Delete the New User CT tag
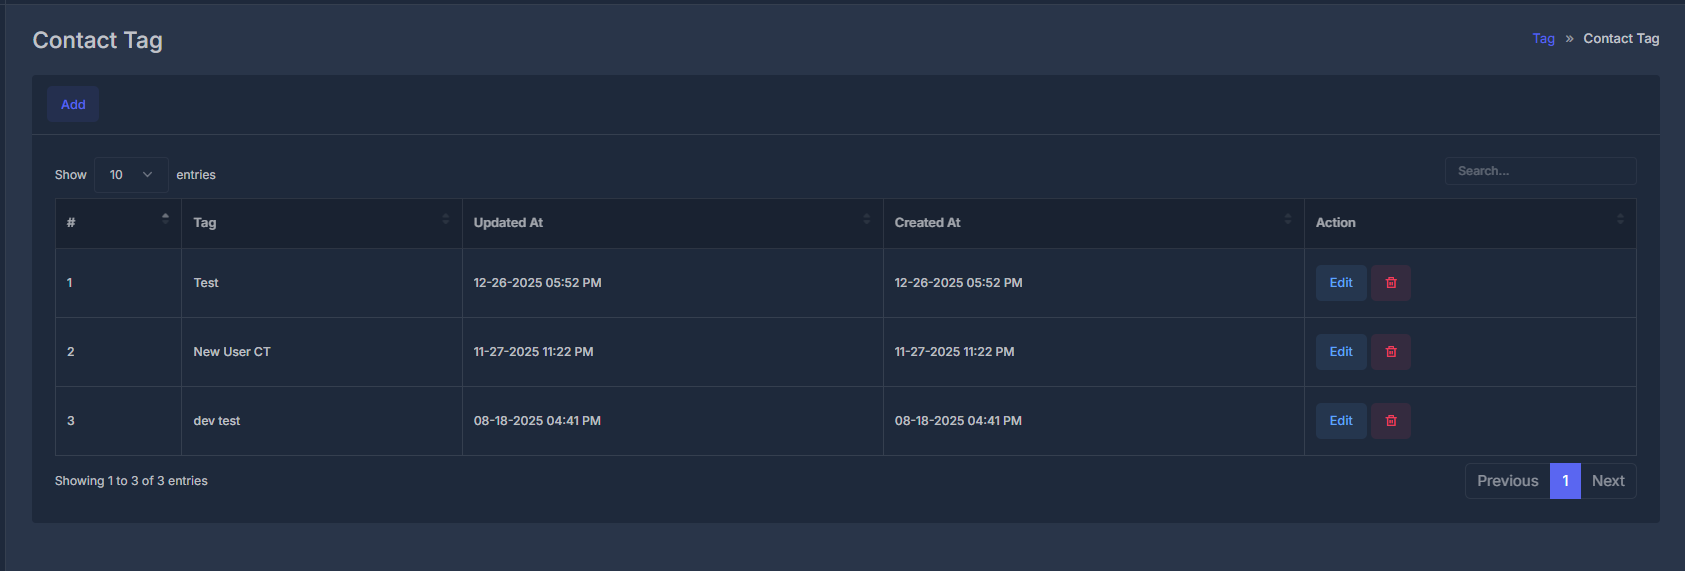This screenshot has height=571, width=1685. pos(1390,352)
